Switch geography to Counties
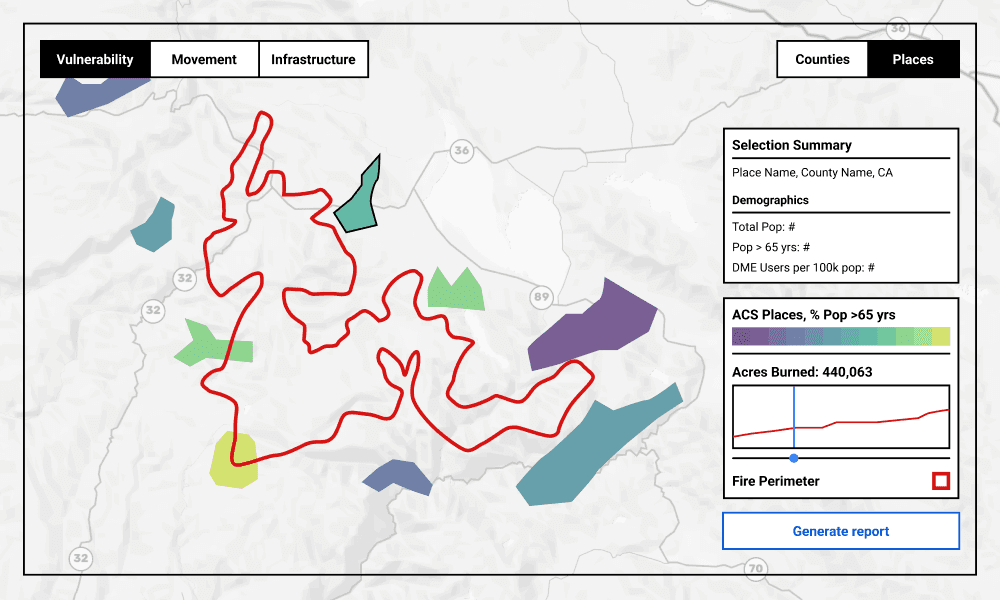This screenshot has width=1000, height=600. tap(822, 59)
